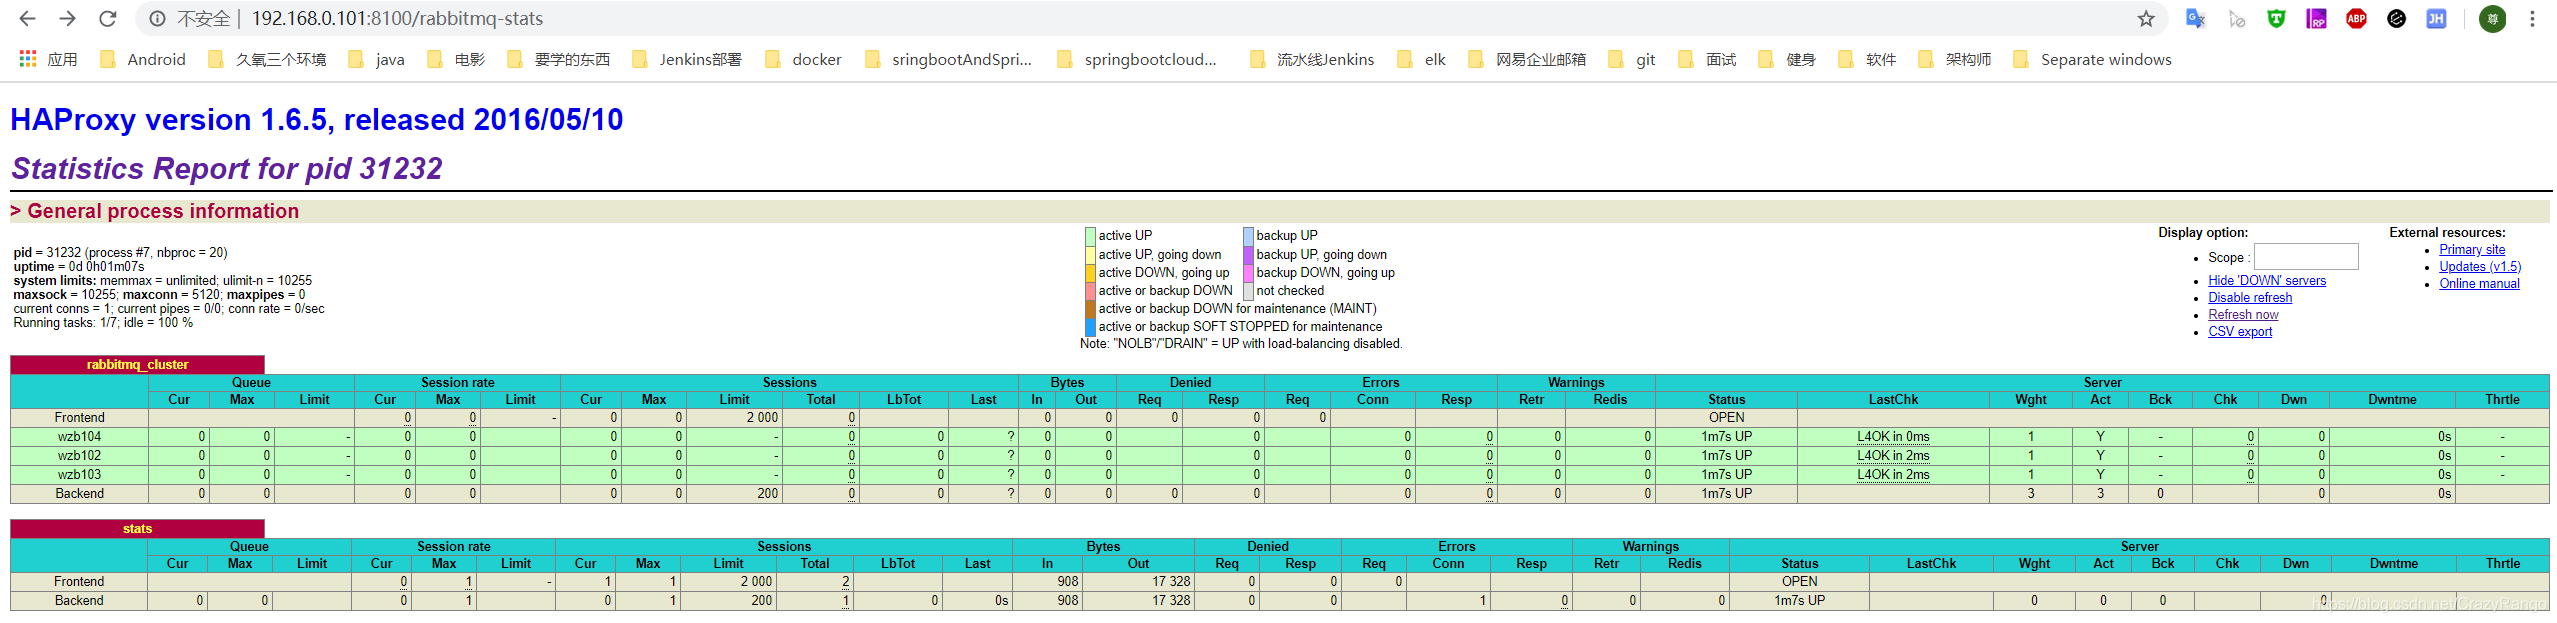Click the LastChk value in the wzb102 row
The image size is (2557, 623).
tap(1893, 456)
